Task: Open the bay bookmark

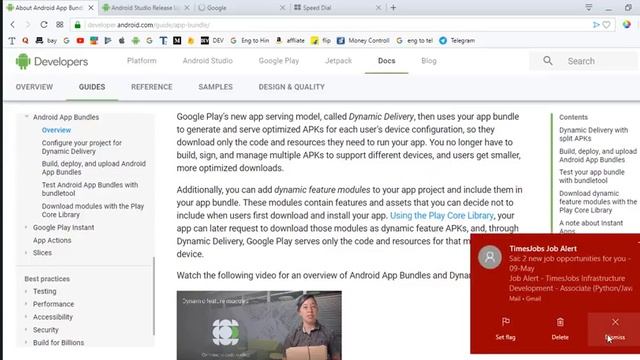Action: (46, 40)
